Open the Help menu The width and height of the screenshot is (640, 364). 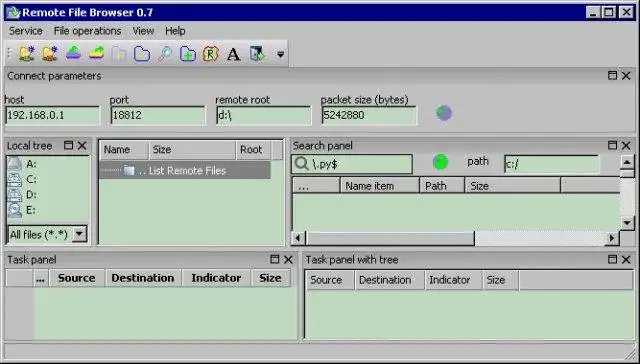click(x=175, y=31)
